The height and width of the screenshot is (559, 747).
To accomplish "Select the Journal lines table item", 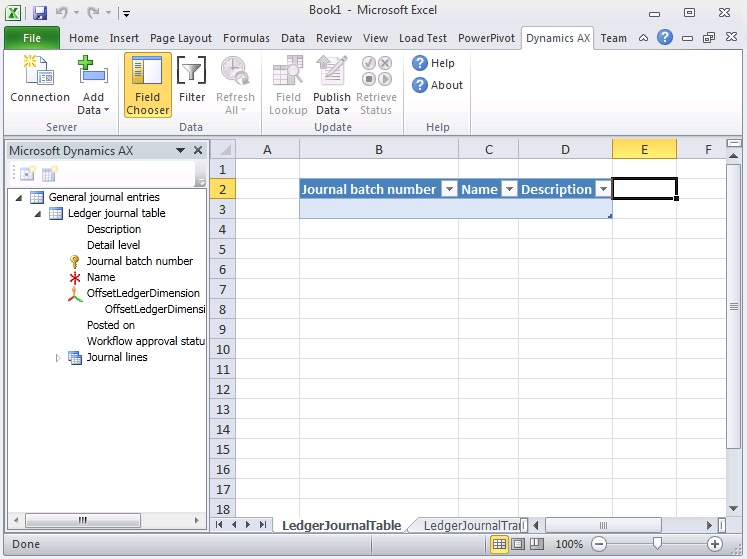I will tap(117, 357).
